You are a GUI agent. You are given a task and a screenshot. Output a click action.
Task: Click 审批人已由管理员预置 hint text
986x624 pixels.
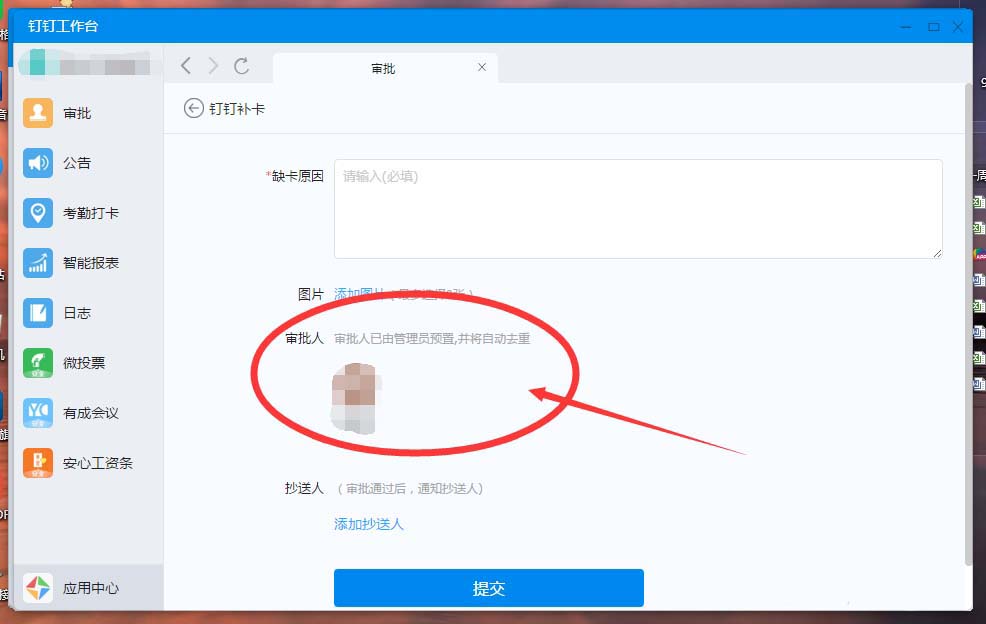432,338
